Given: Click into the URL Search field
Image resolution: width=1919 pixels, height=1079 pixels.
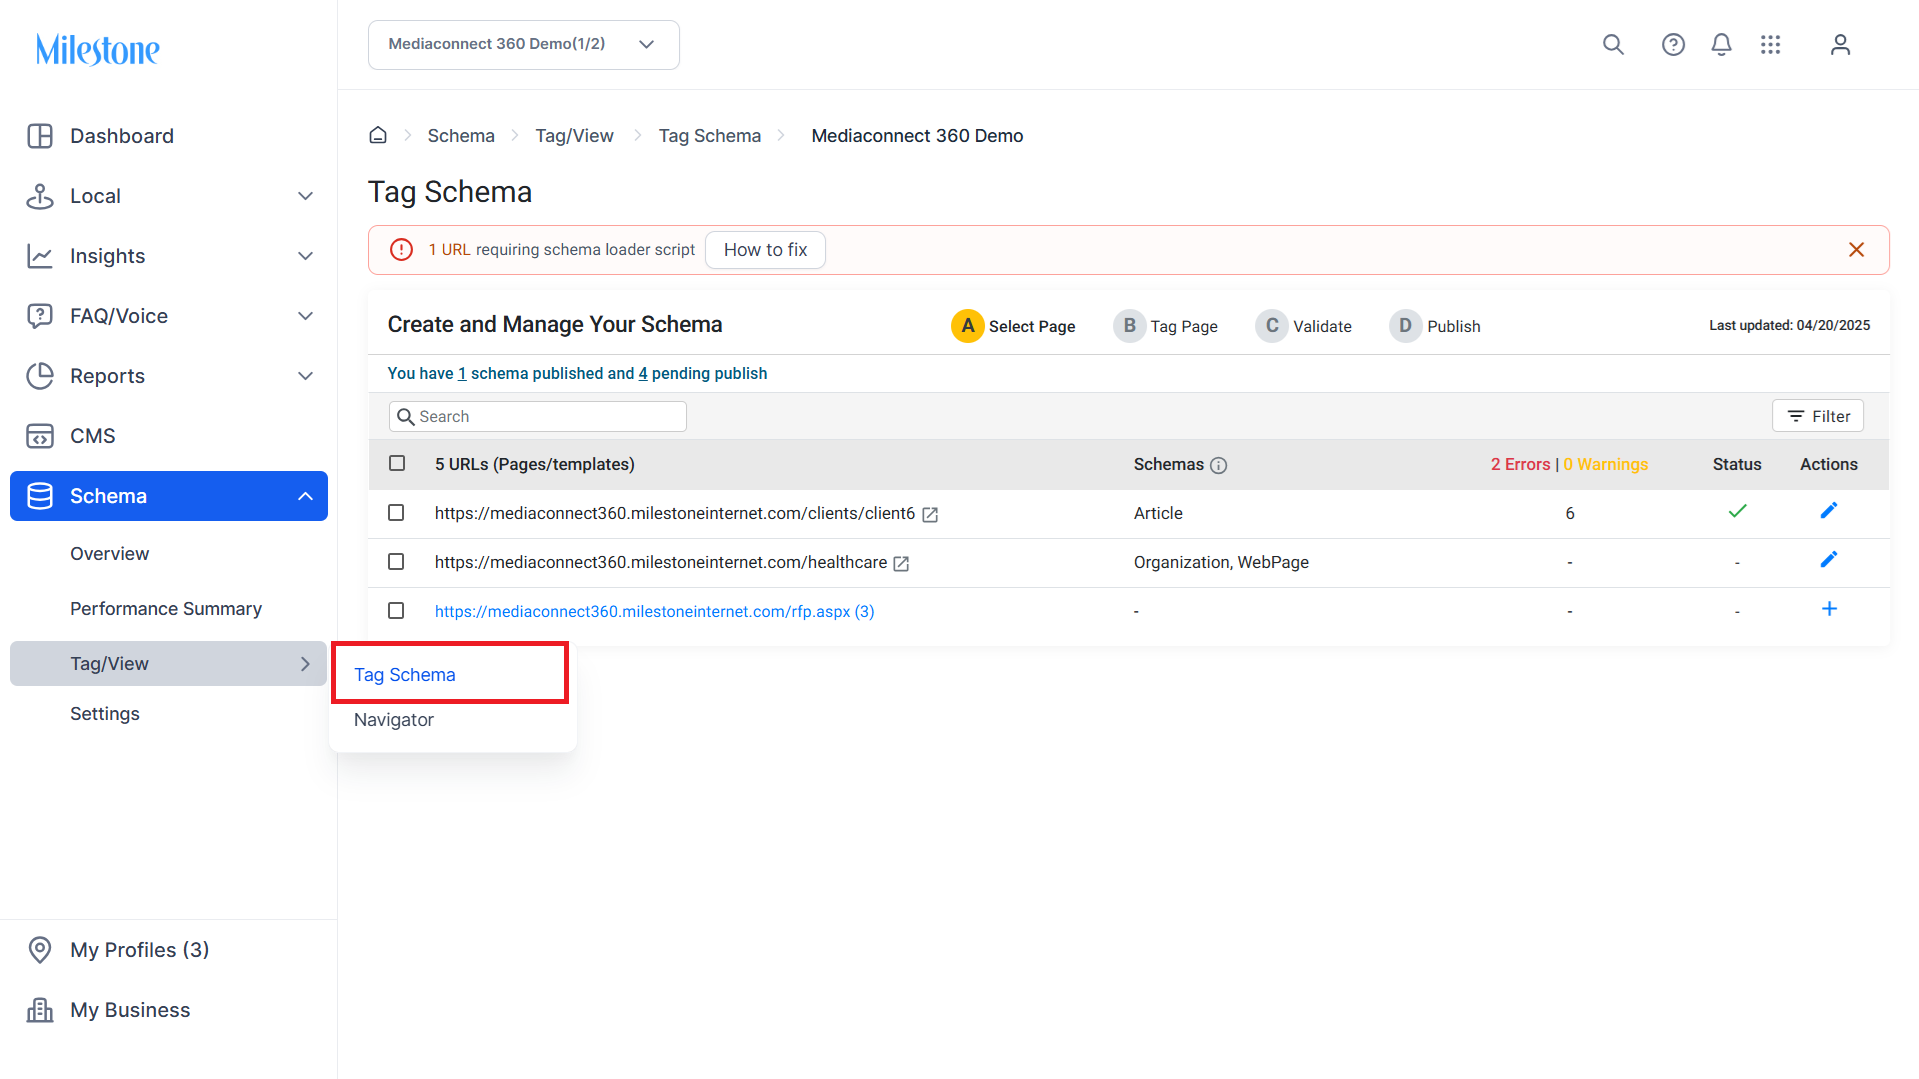Looking at the screenshot, I should pyautogui.click(x=538, y=417).
